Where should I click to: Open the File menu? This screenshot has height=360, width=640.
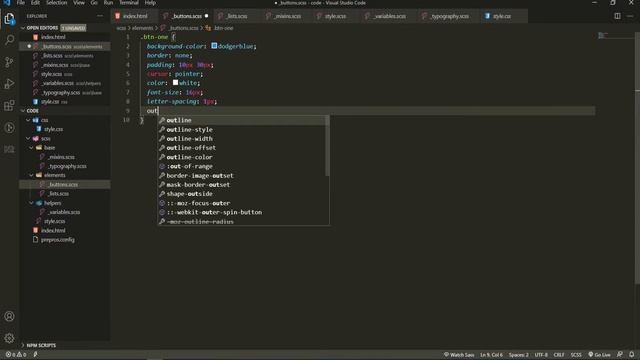20,3
